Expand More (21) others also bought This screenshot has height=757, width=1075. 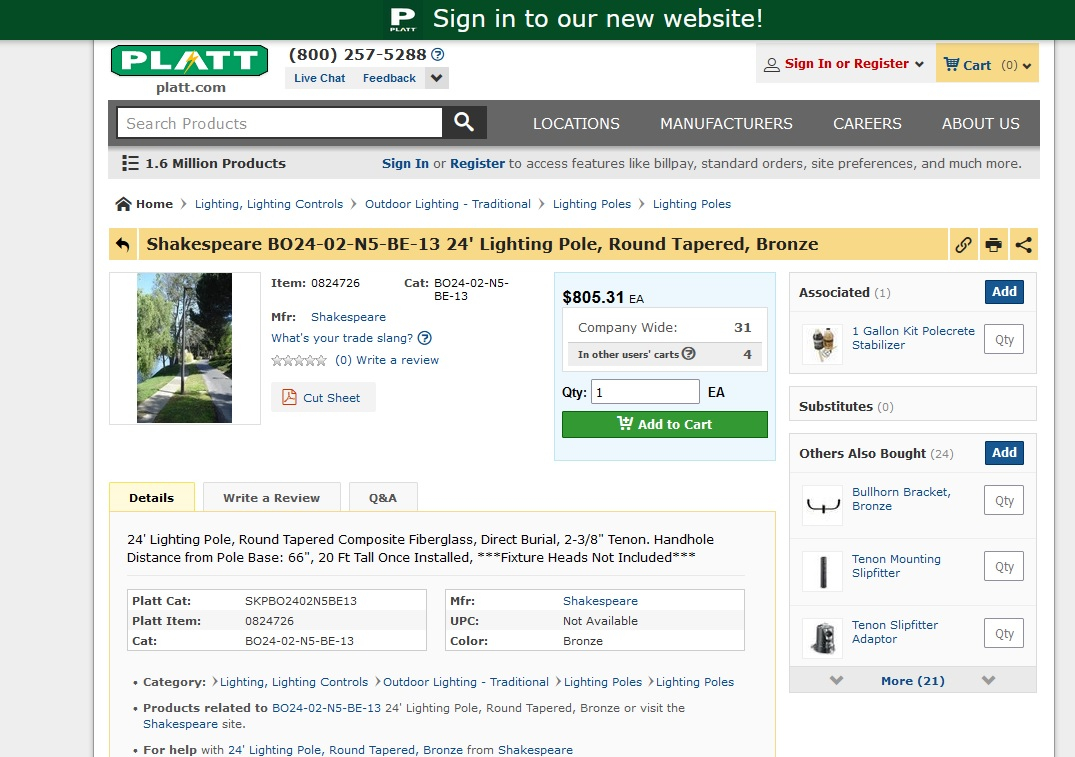913,680
